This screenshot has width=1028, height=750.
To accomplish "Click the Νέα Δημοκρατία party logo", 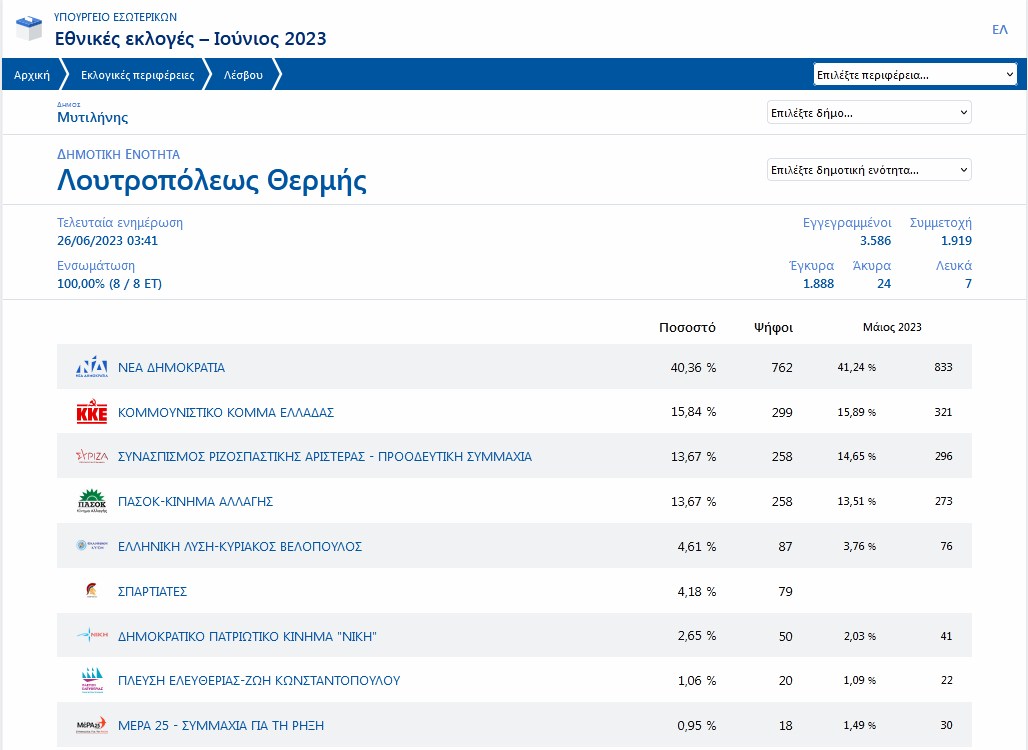I will (92, 367).
